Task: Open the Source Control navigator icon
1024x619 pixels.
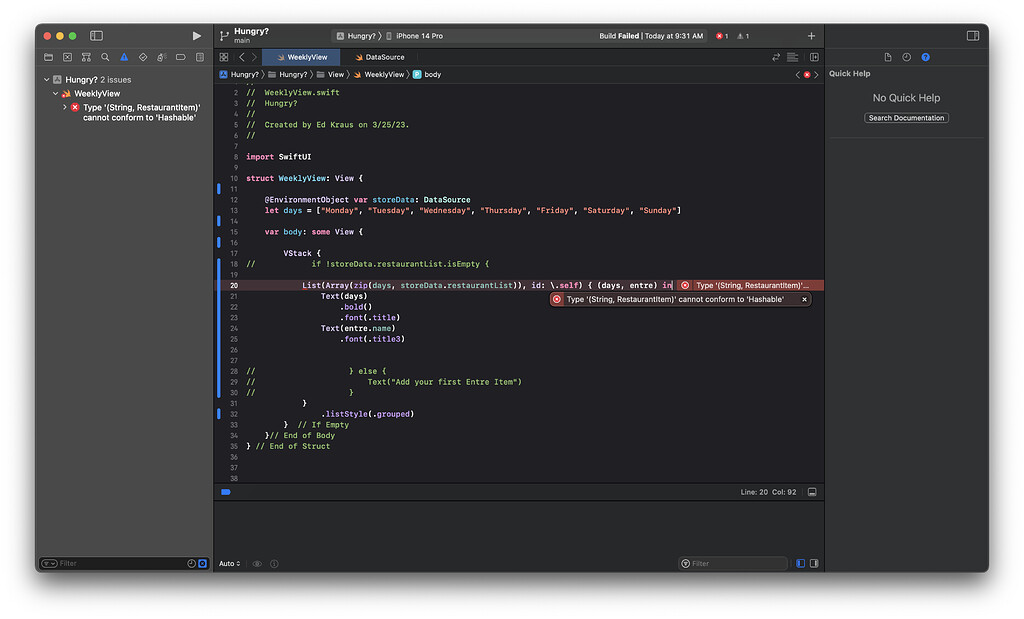Action: coord(67,57)
